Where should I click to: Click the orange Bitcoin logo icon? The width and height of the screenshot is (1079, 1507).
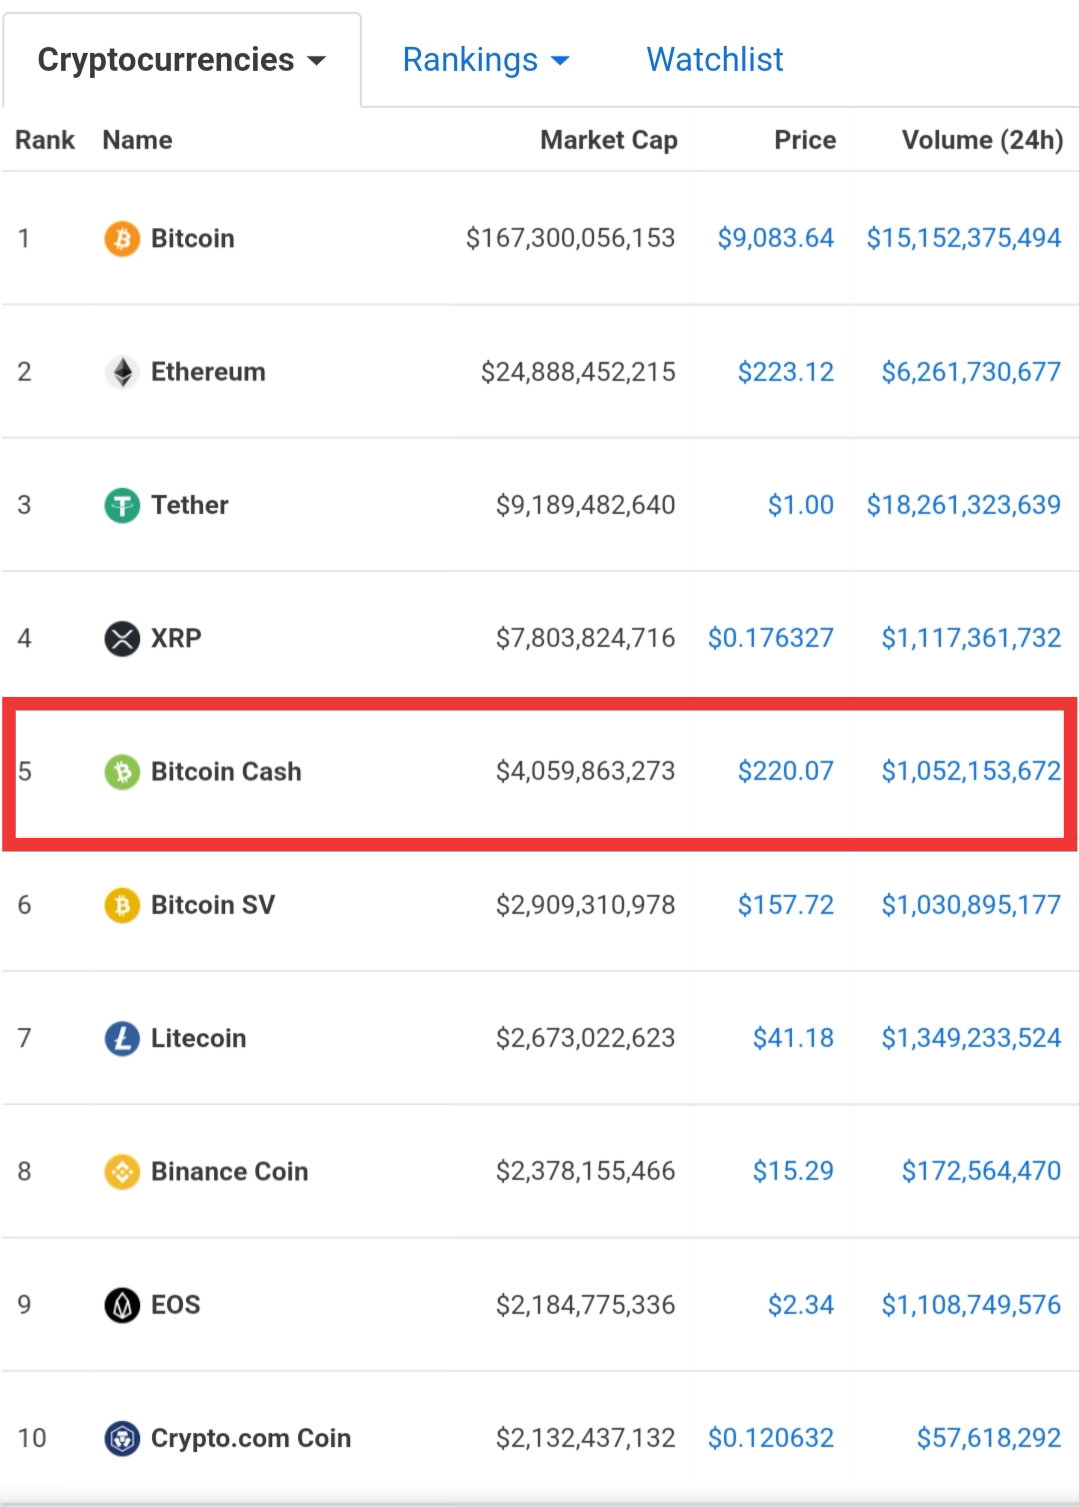coord(122,238)
